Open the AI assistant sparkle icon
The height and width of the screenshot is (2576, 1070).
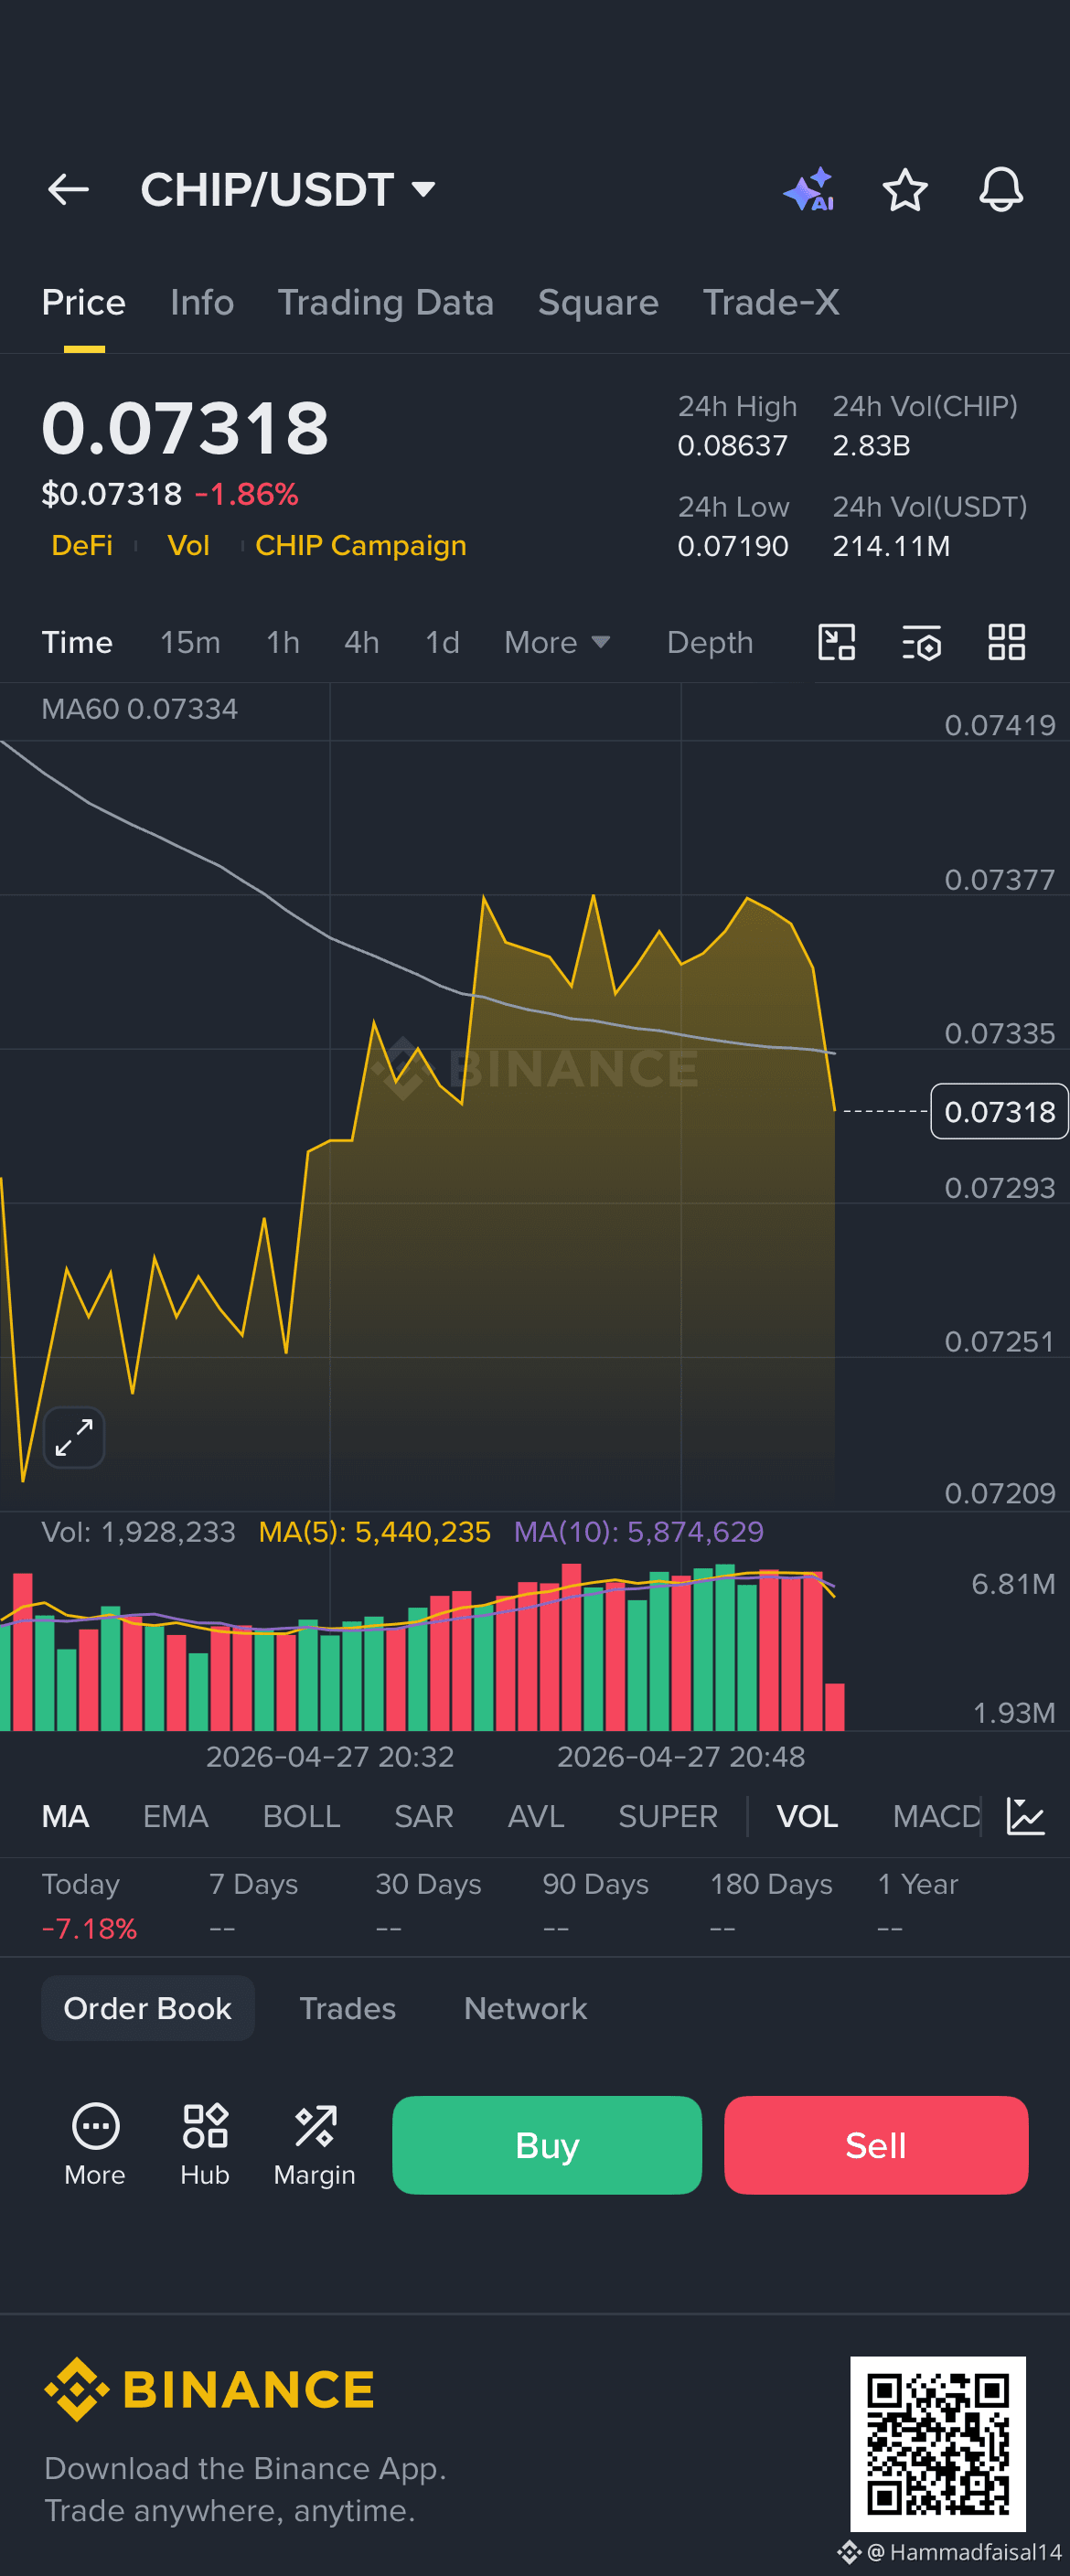809,189
